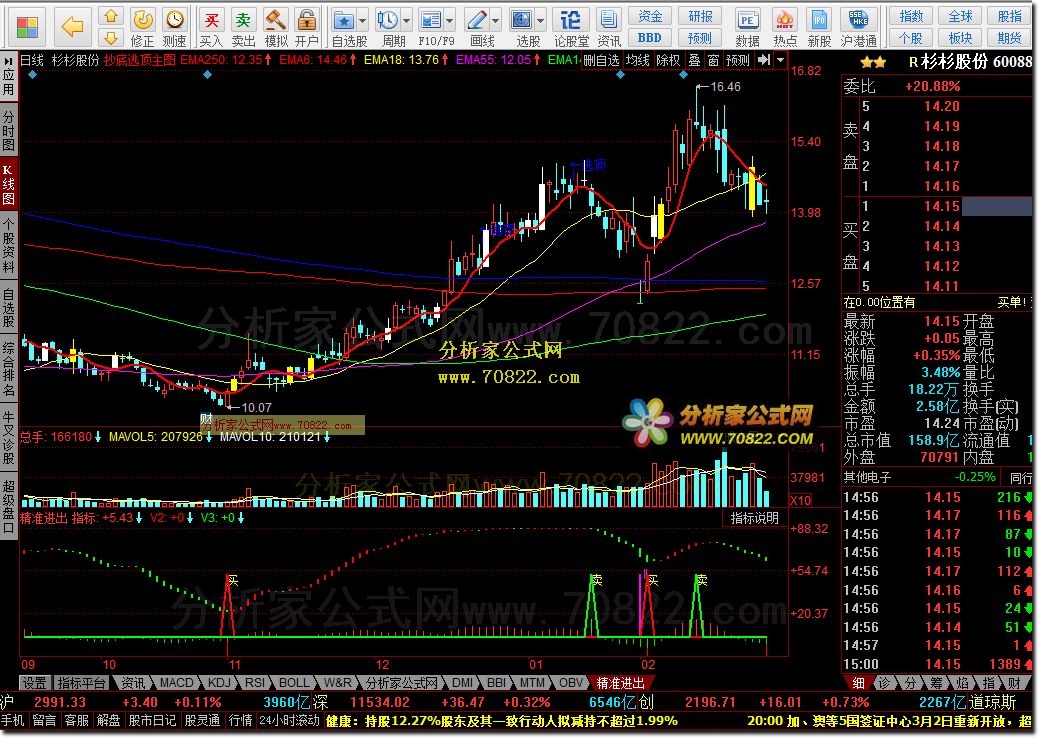Toggle the 除权 adjustment option

pyautogui.click(x=668, y=60)
